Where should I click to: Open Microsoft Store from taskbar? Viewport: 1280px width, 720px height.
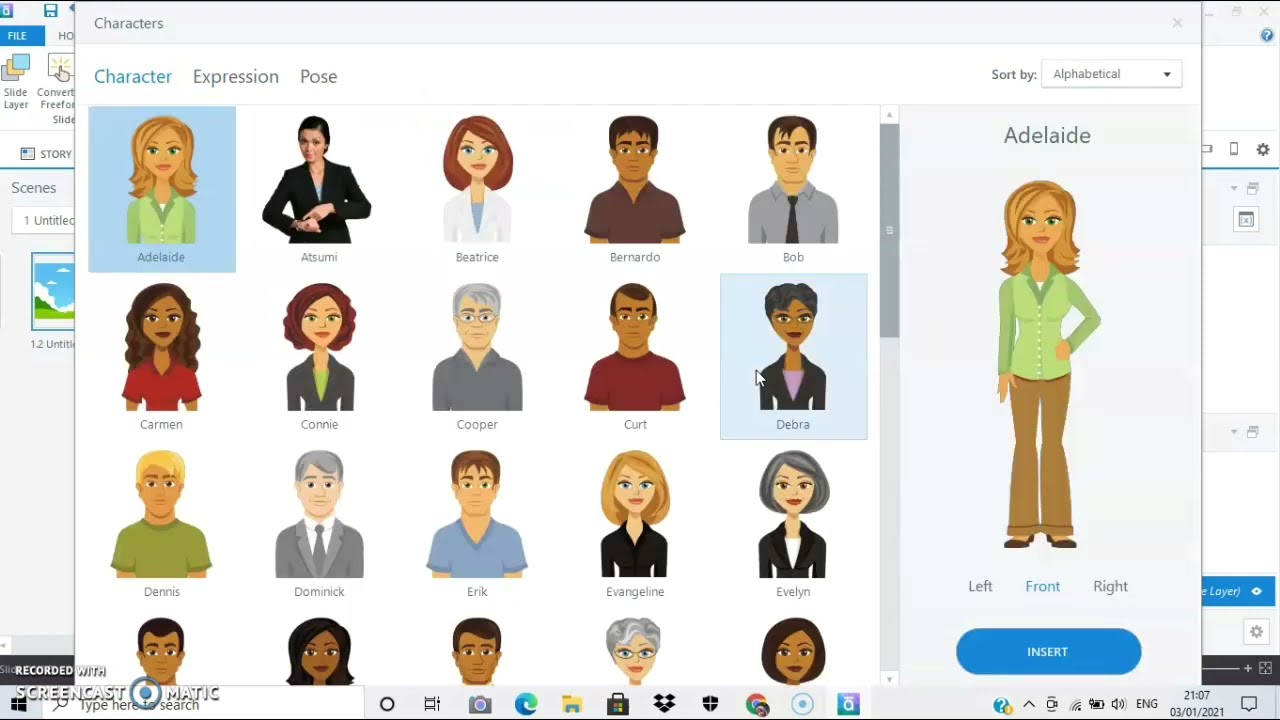618,705
